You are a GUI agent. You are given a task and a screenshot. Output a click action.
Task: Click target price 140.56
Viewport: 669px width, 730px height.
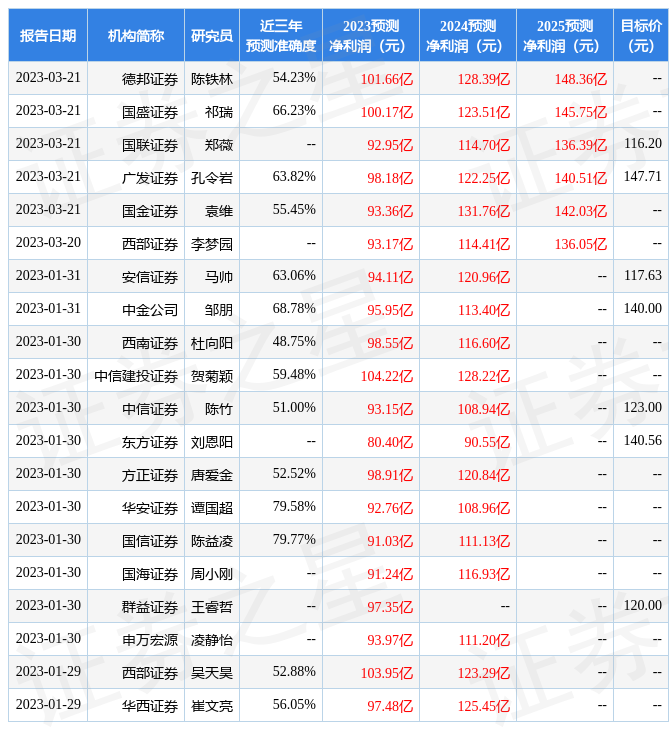click(x=642, y=441)
